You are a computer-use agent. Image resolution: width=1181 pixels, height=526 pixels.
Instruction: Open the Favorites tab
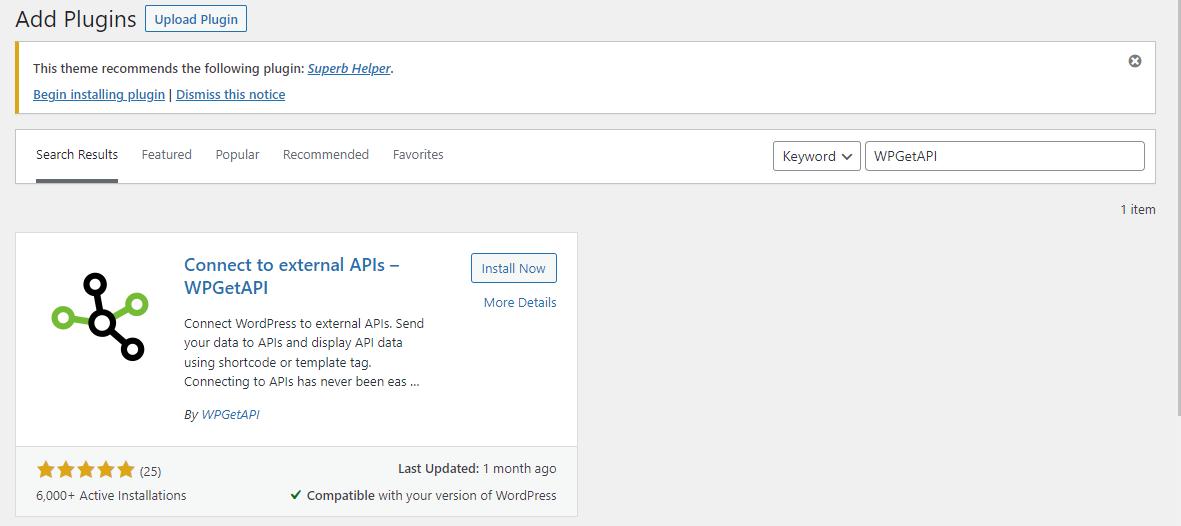(x=418, y=154)
